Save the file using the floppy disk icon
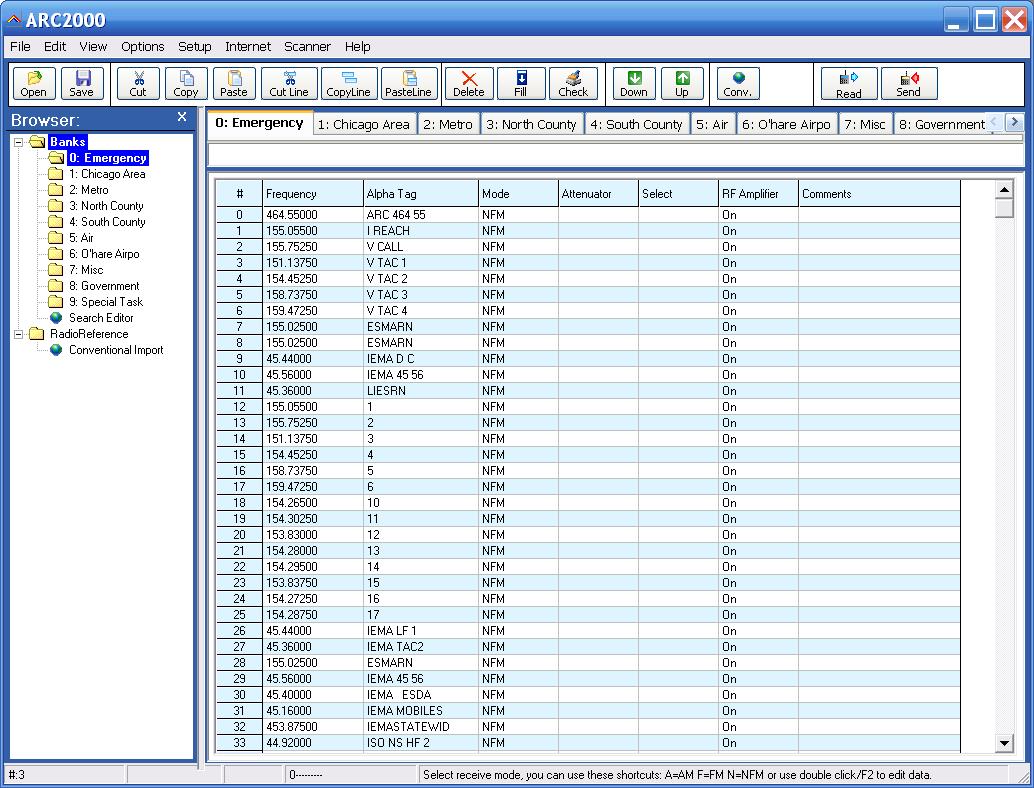Viewport: 1034px width, 788px height. pos(82,83)
